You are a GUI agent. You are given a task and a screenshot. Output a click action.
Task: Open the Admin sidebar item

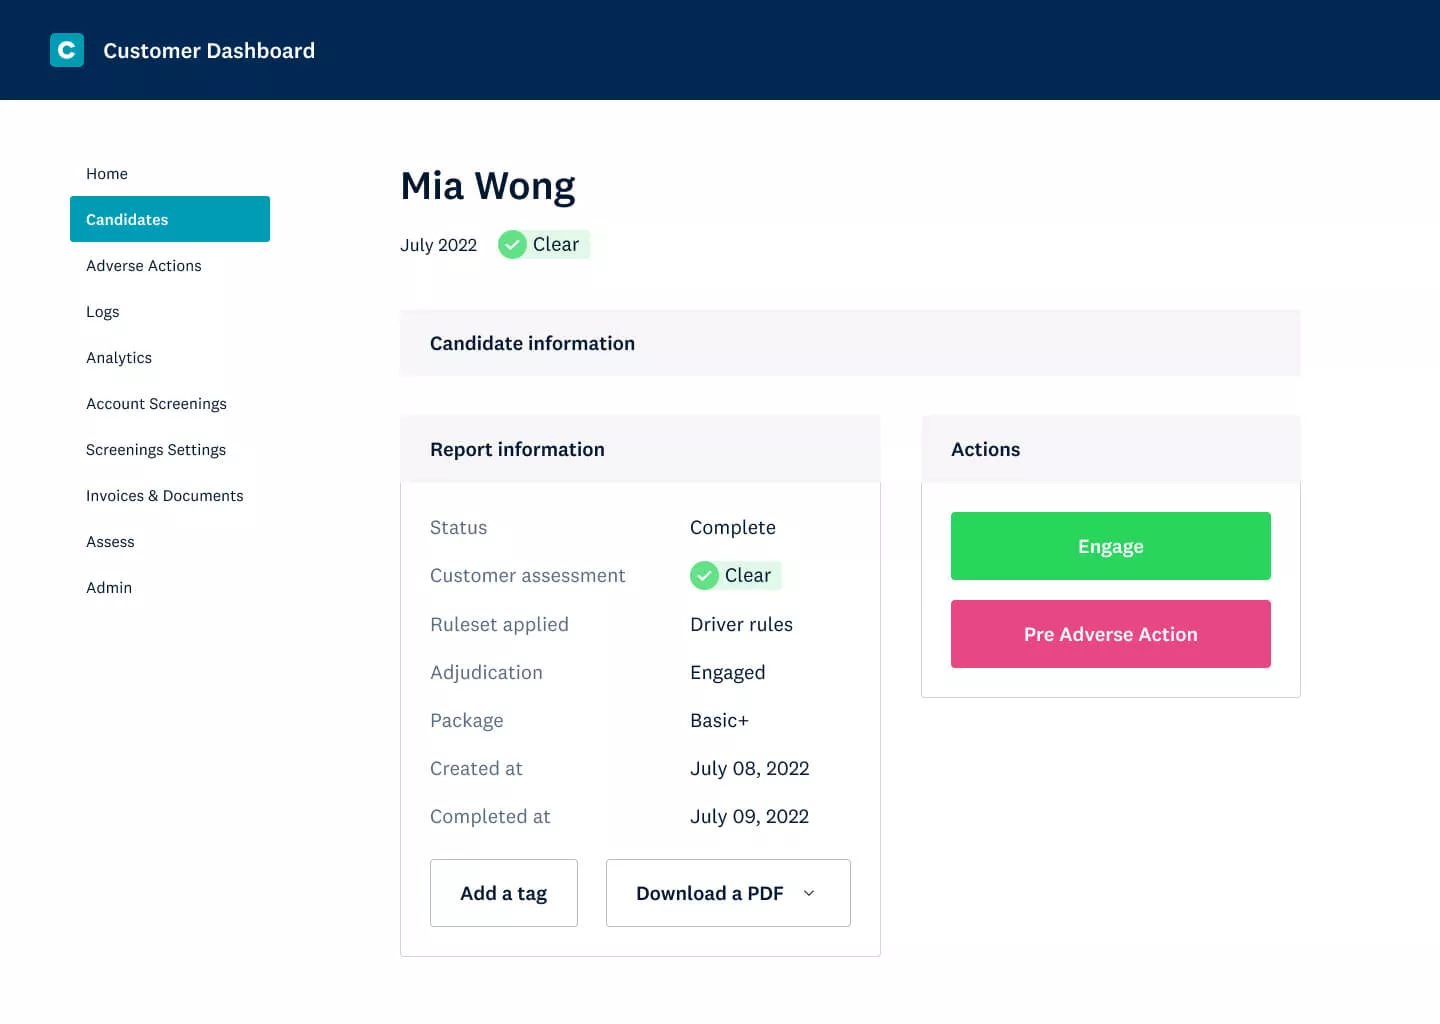(108, 587)
